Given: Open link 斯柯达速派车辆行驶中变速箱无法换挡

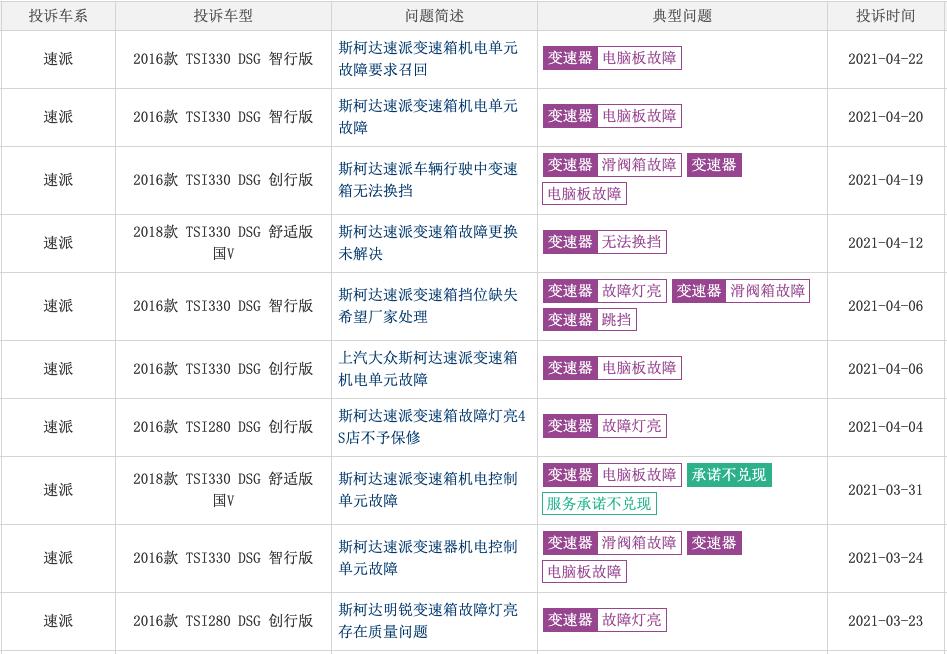Looking at the screenshot, I should (x=428, y=179).
